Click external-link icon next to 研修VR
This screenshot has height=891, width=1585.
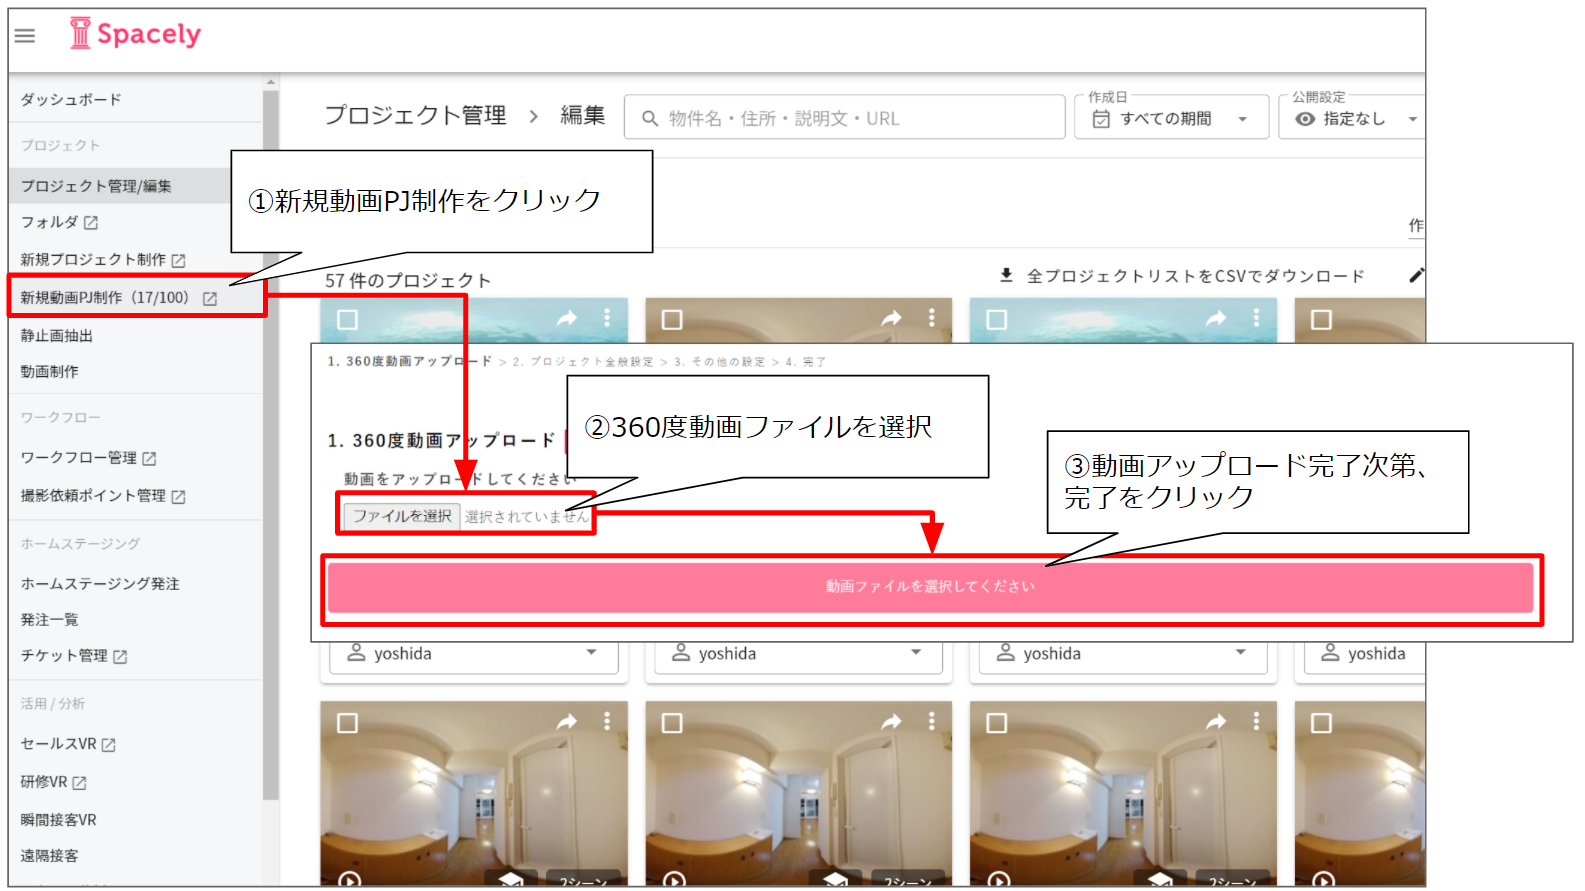[79, 783]
